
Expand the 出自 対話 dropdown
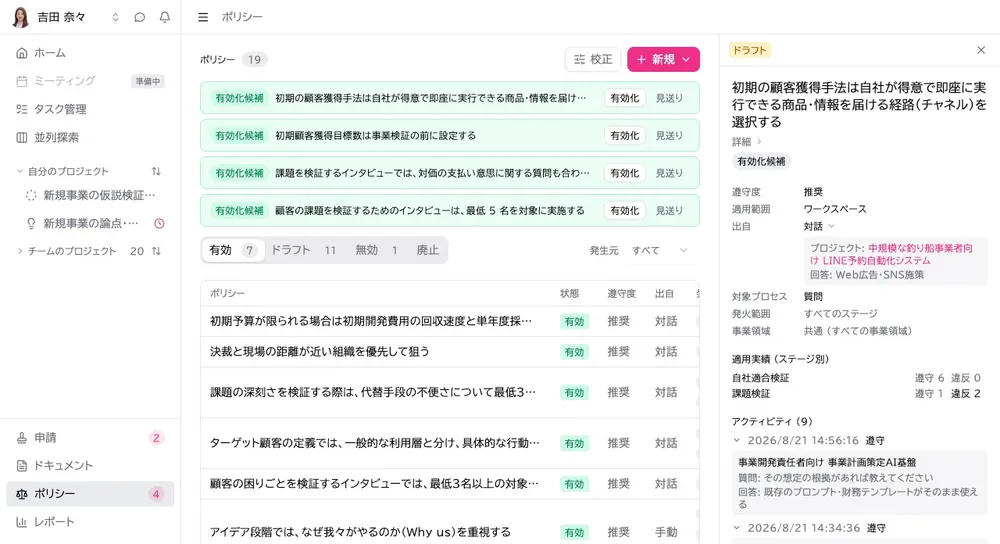(x=819, y=226)
